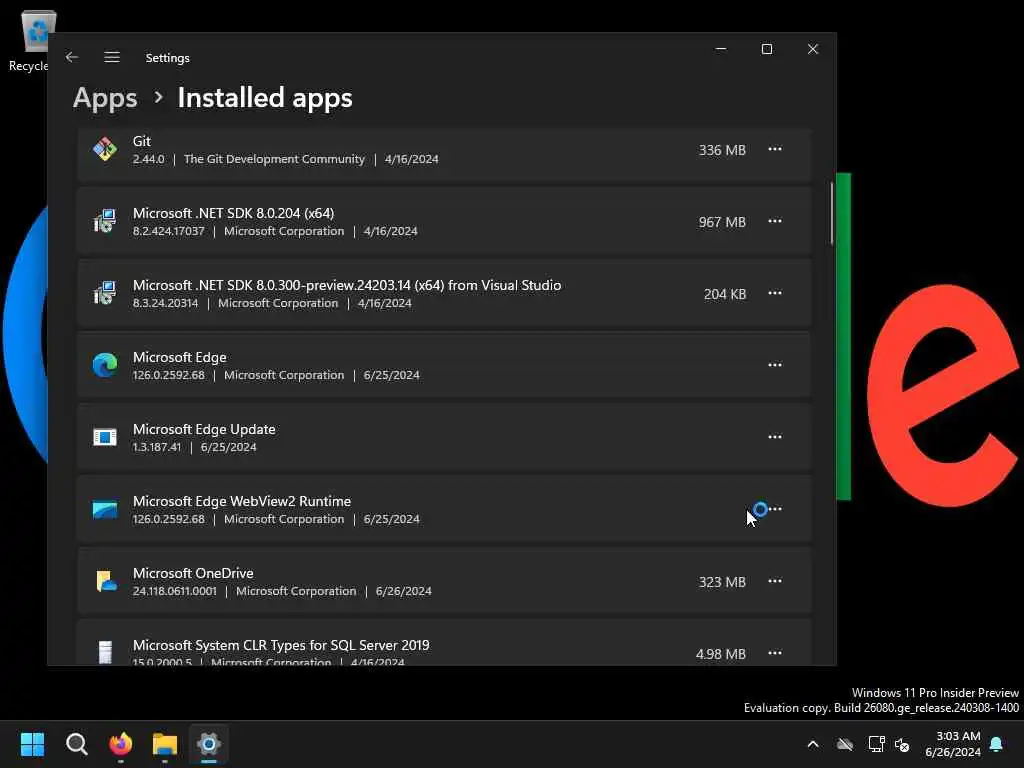This screenshot has width=1024, height=768.
Task: Go to Apps breadcrumb
Action: [105, 98]
